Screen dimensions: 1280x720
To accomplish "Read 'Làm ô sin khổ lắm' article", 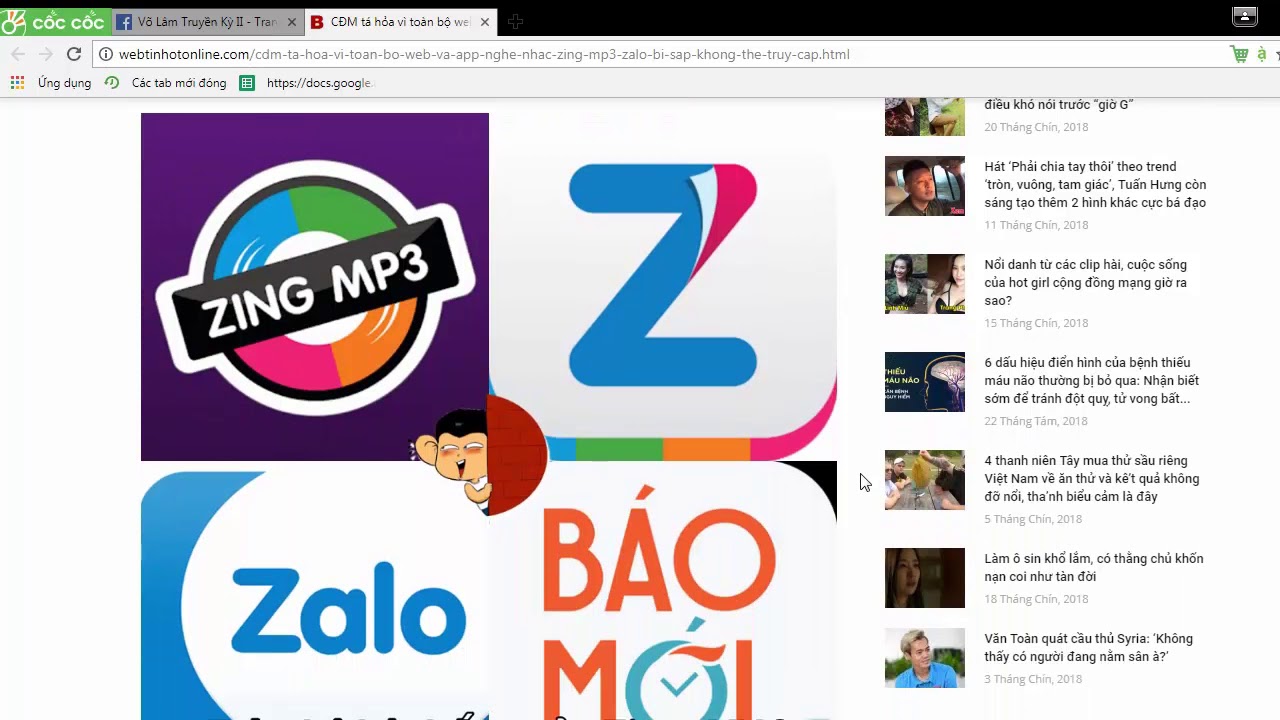I will 1094,568.
